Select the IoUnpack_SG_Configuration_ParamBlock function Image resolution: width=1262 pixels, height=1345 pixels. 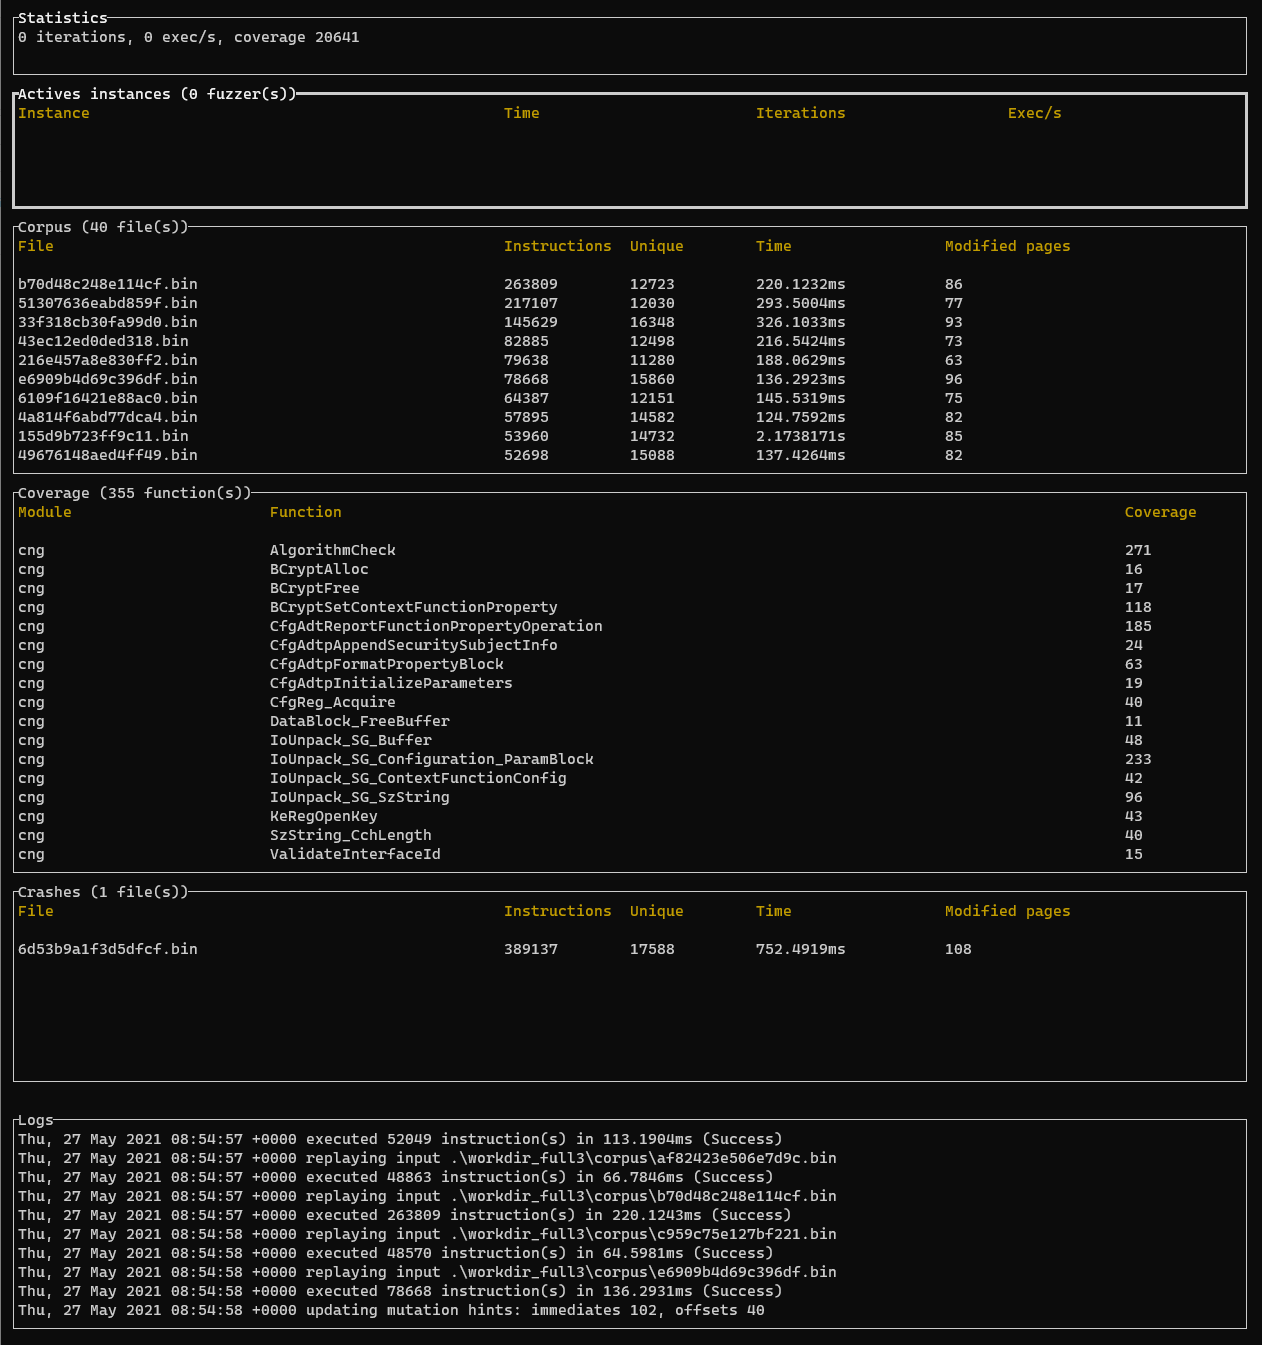(x=431, y=759)
